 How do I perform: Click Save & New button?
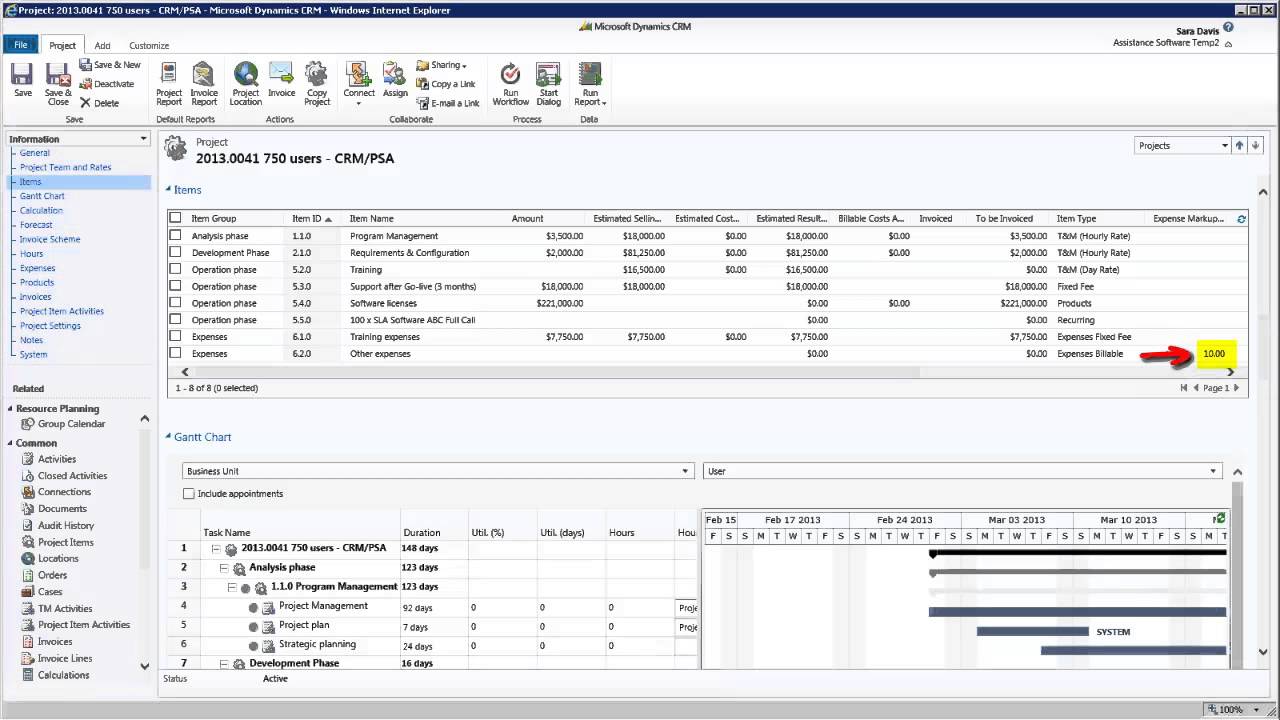(110, 65)
